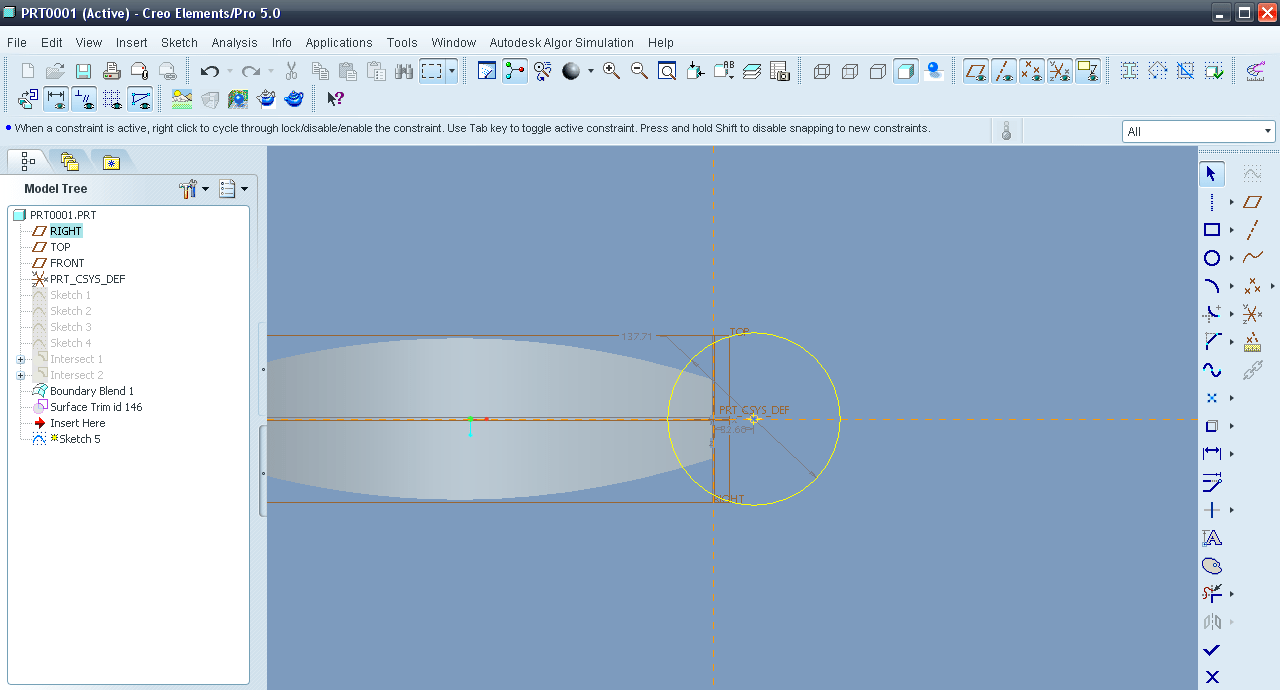Open the View Manager icon
The image size is (1280, 690).
780,71
